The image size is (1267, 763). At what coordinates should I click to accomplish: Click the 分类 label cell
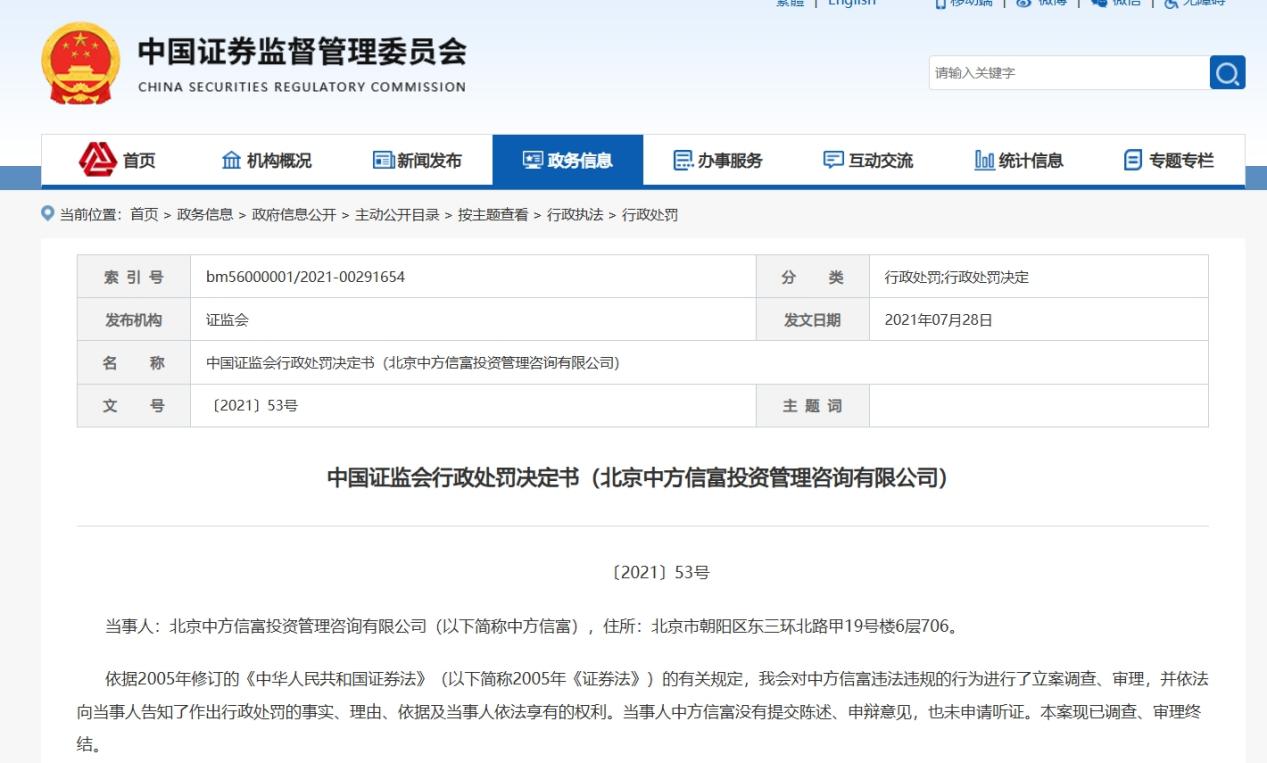813,277
